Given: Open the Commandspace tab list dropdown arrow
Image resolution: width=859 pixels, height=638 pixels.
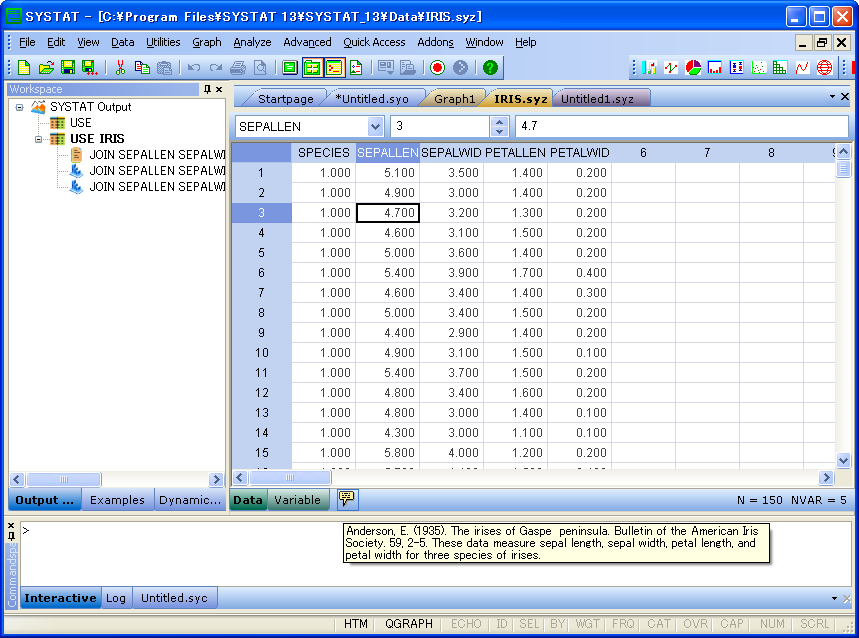Looking at the screenshot, I should click(834, 598).
